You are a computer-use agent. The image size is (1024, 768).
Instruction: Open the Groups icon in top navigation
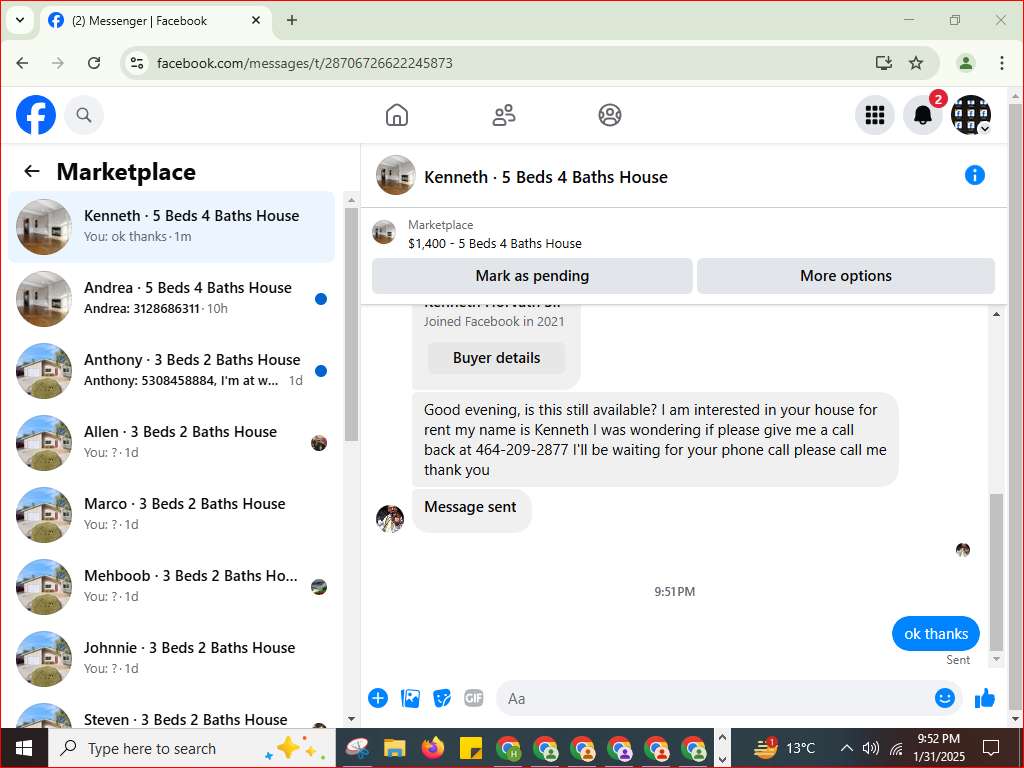[x=610, y=115]
